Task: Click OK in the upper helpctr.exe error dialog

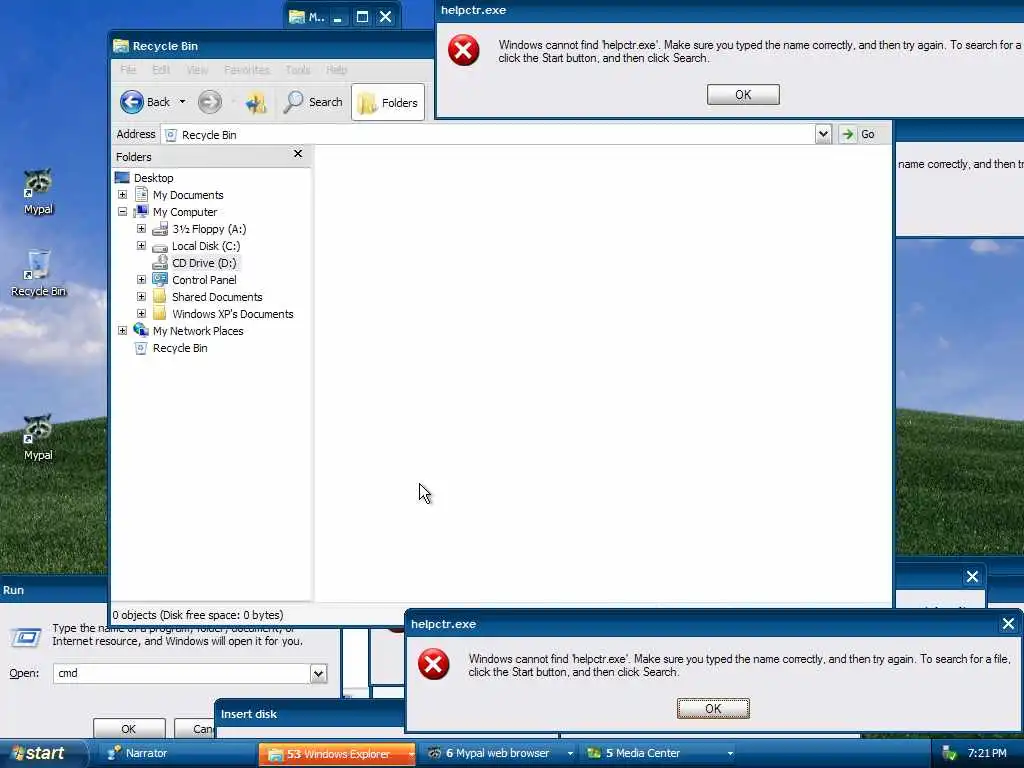Action: (743, 95)
